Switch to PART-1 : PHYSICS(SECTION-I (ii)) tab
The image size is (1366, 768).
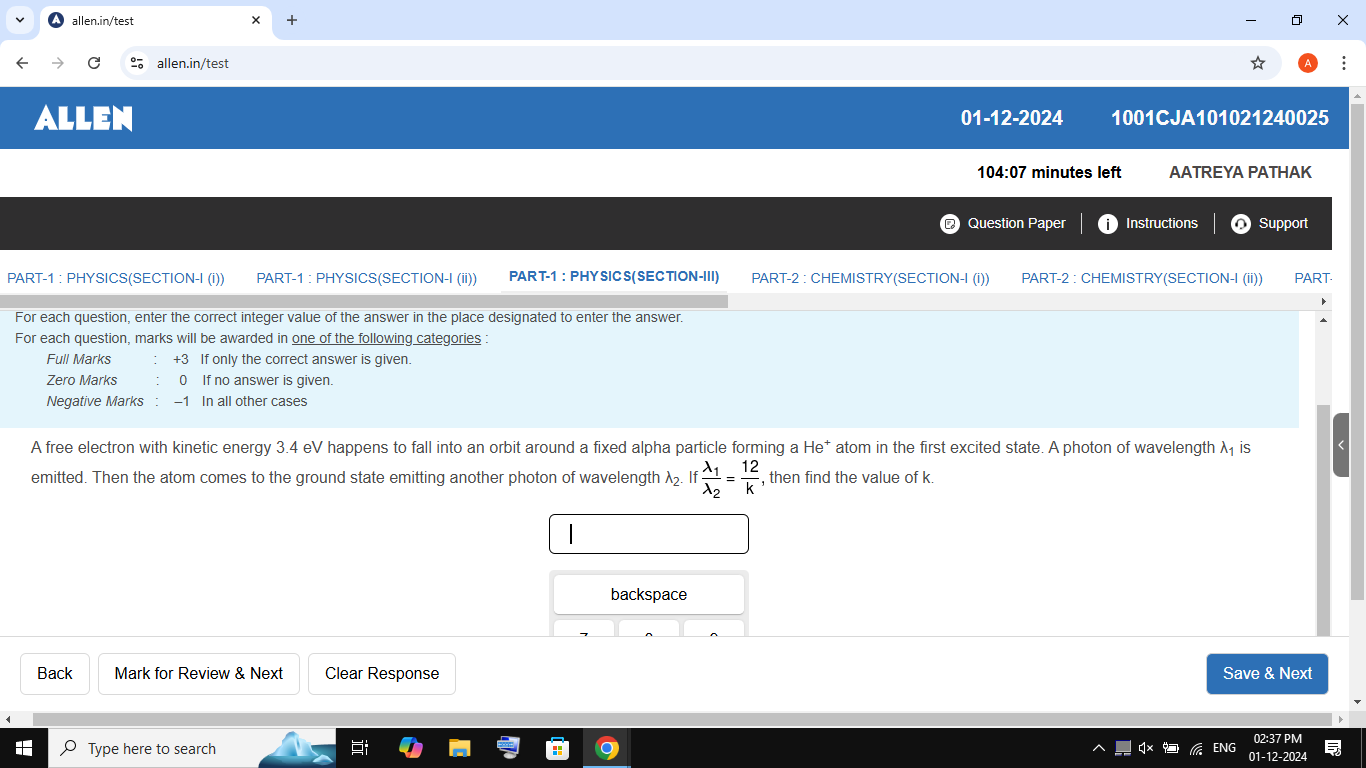point(366,278)
